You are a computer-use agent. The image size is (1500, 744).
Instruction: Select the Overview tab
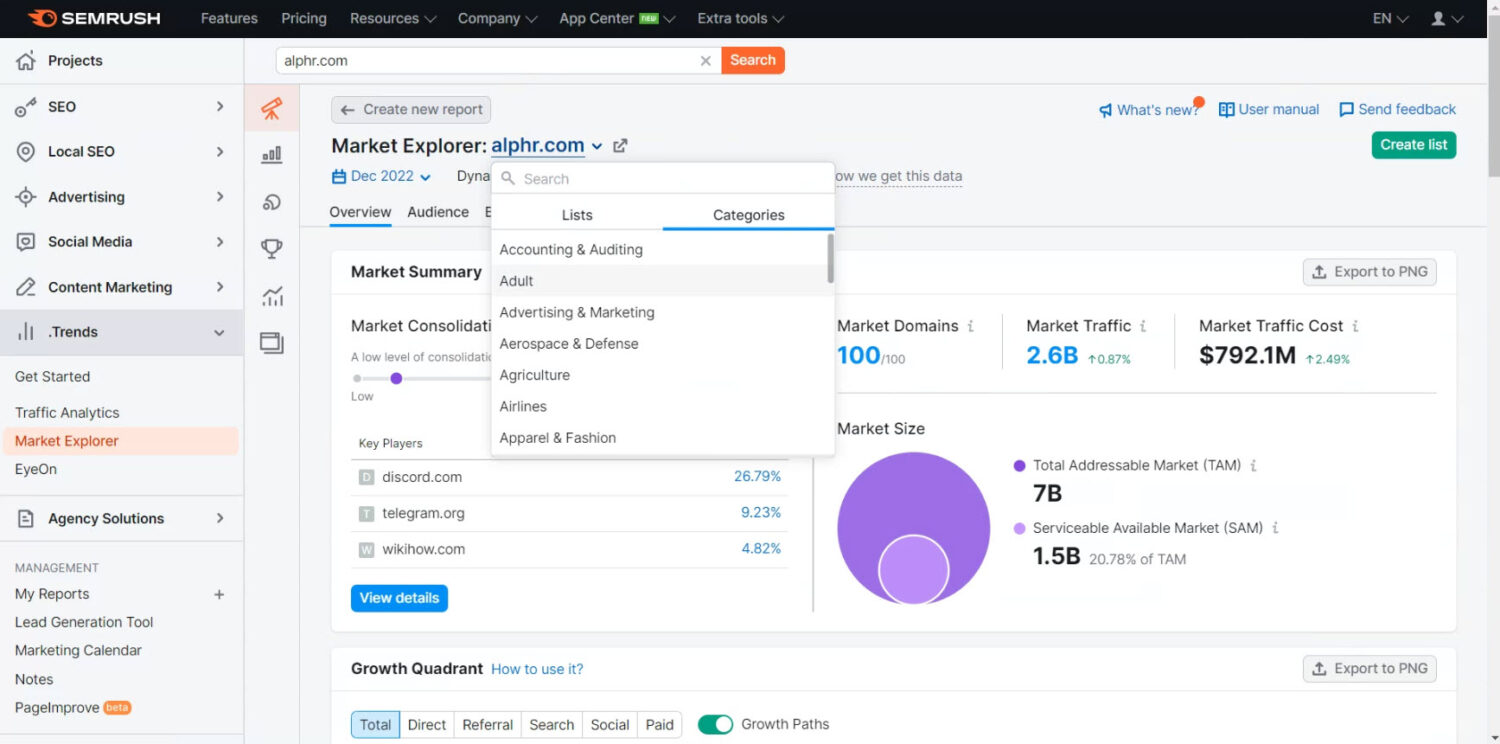coord(360,212)
